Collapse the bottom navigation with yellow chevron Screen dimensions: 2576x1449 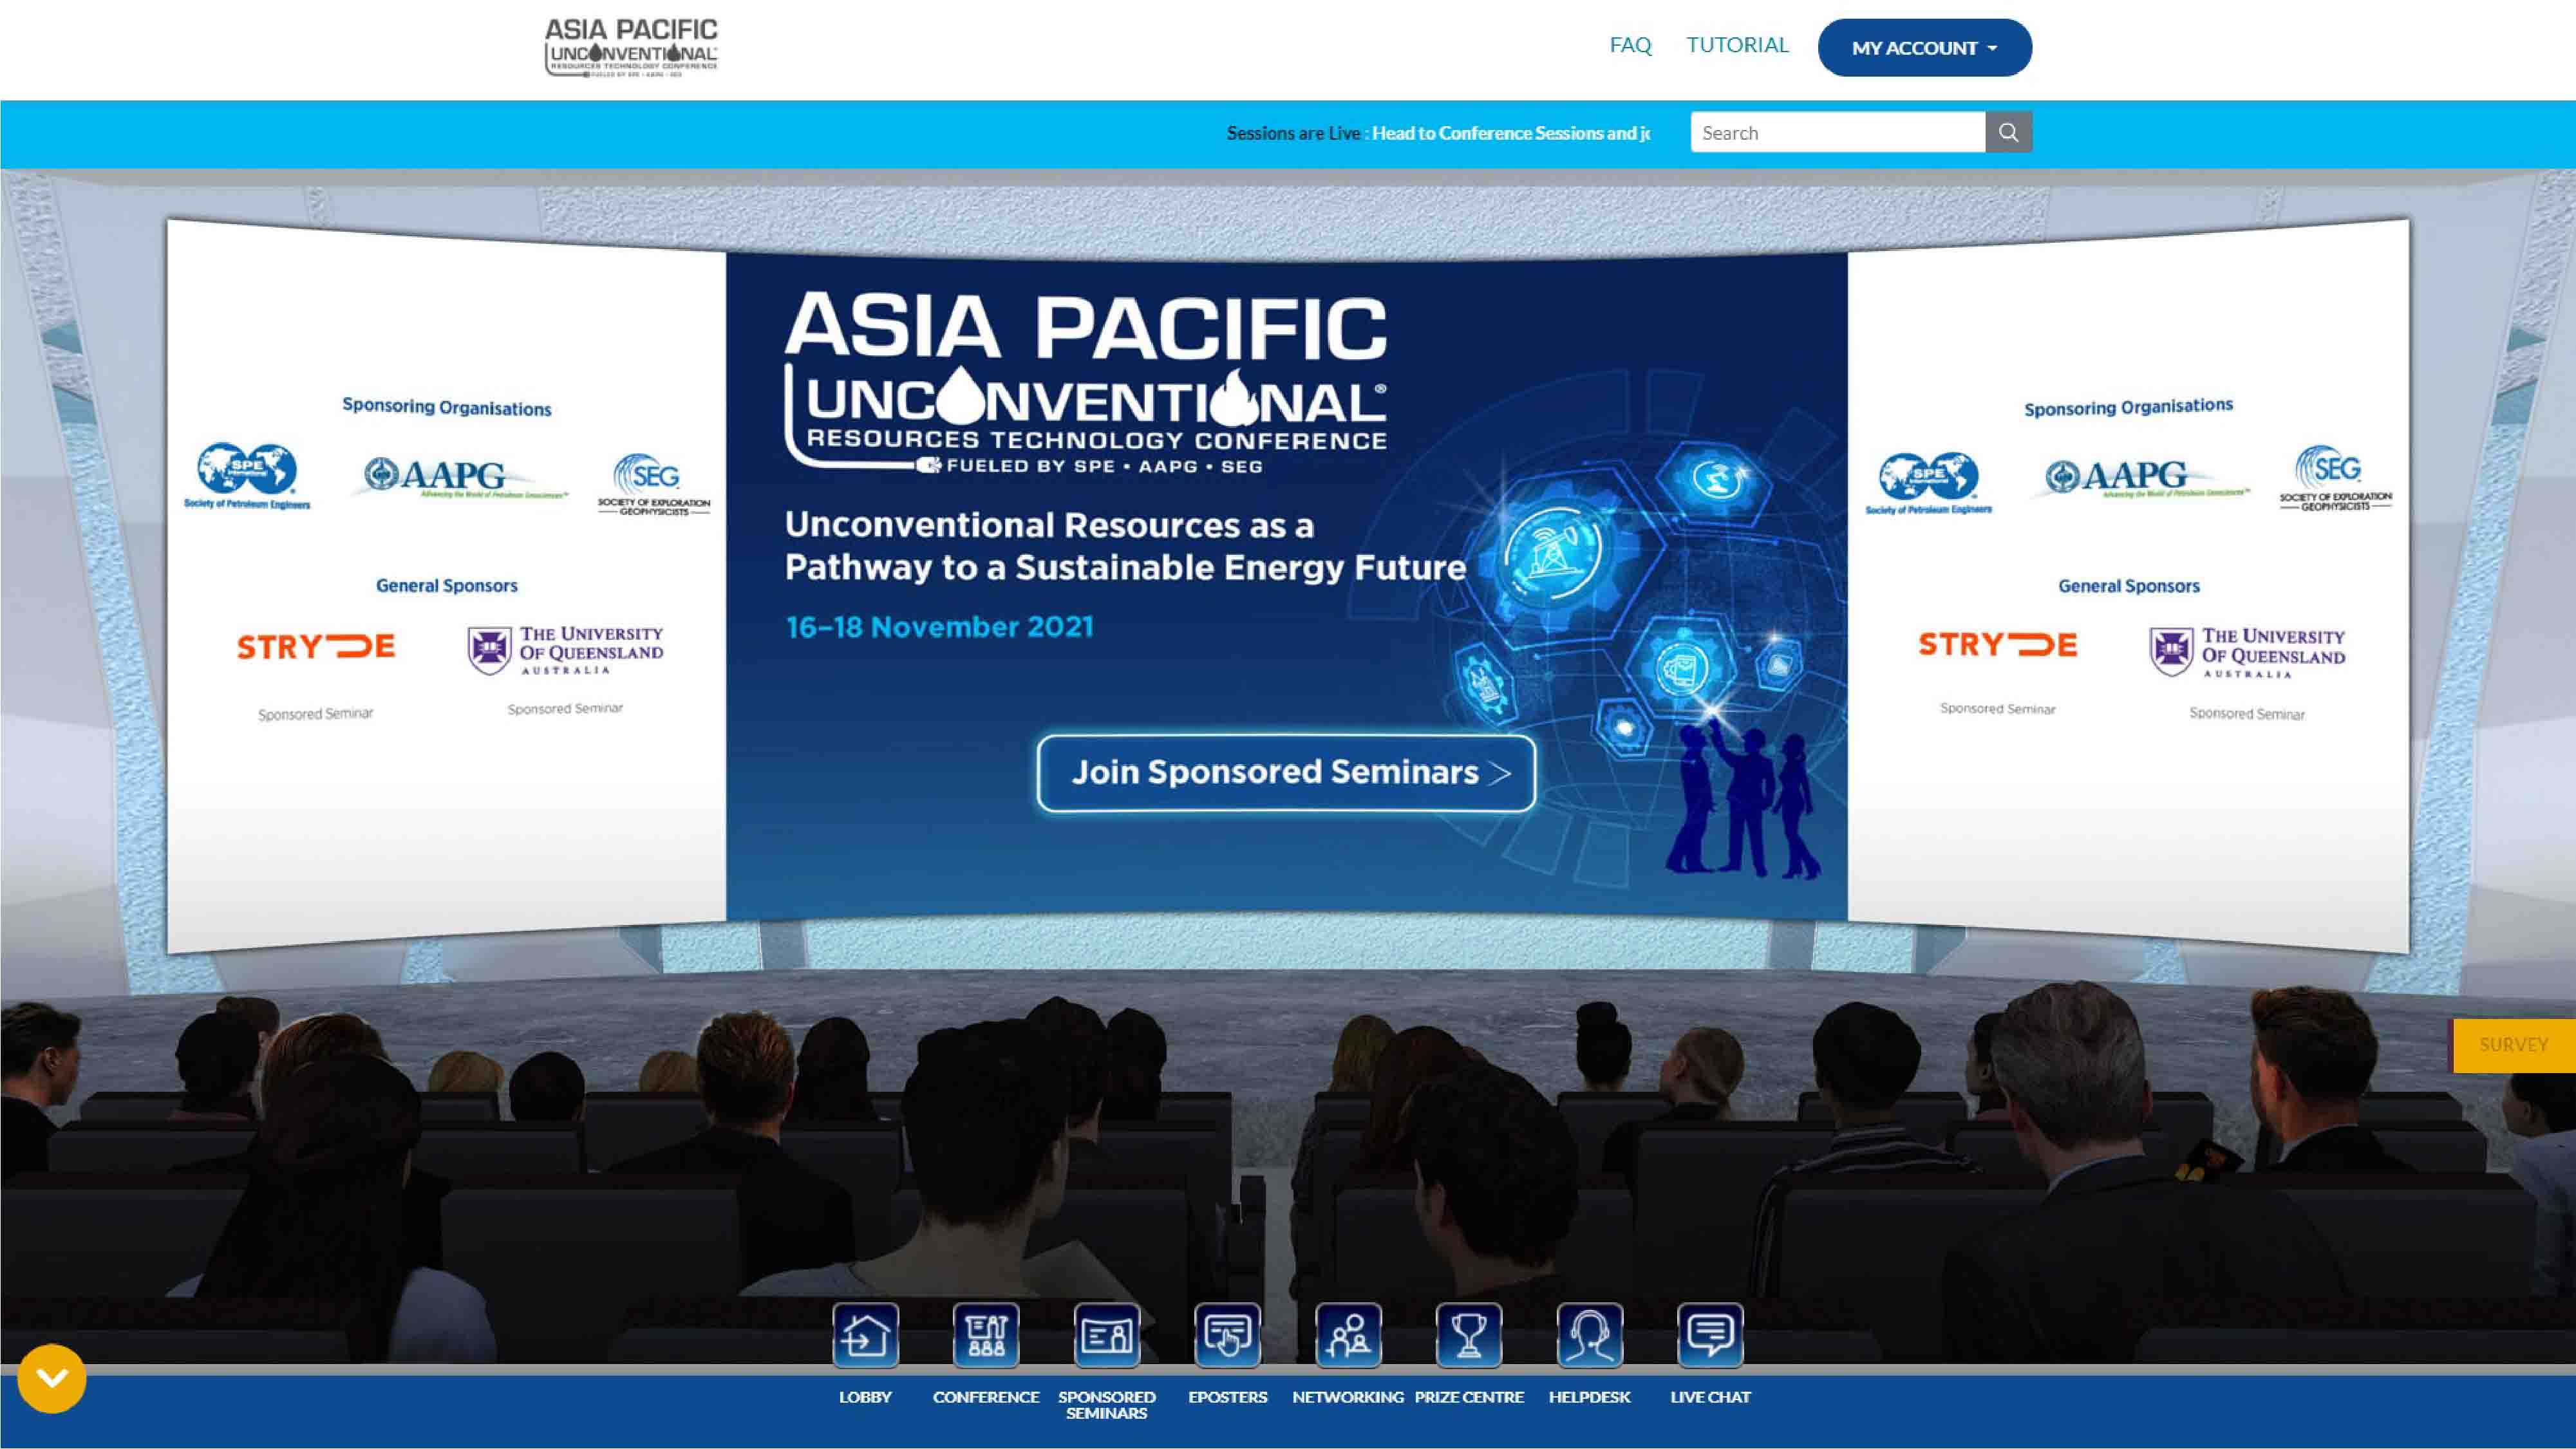tap(52, 1378)
